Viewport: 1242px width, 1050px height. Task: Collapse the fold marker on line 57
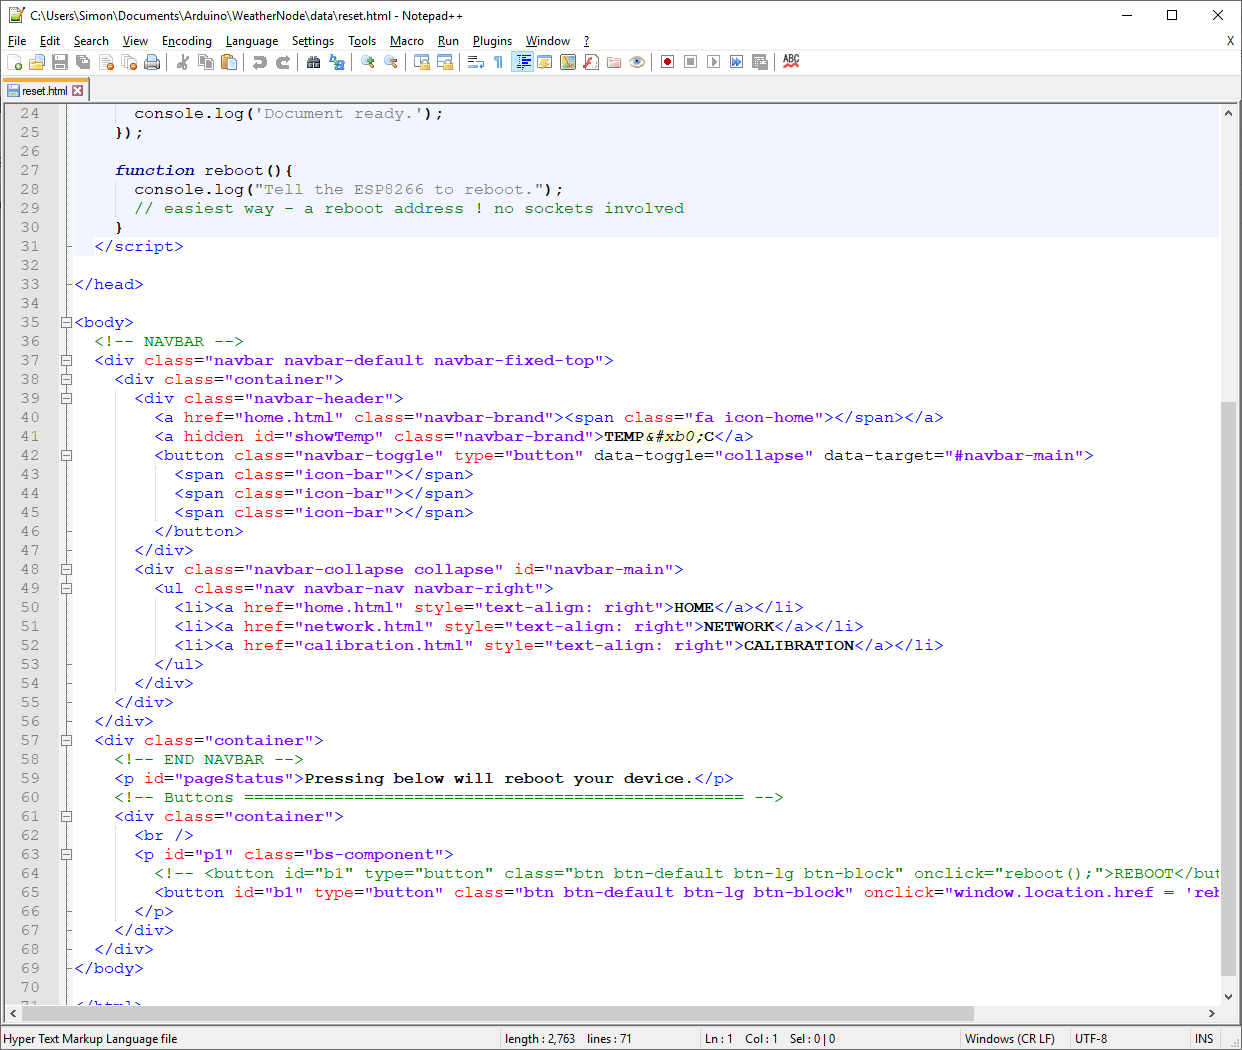pyautogui.click(x=66, y=740)
